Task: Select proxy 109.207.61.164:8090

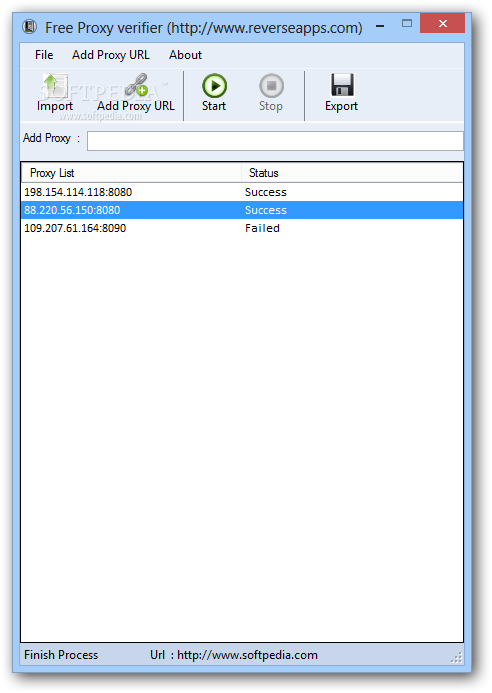Action: click(75, 228)
